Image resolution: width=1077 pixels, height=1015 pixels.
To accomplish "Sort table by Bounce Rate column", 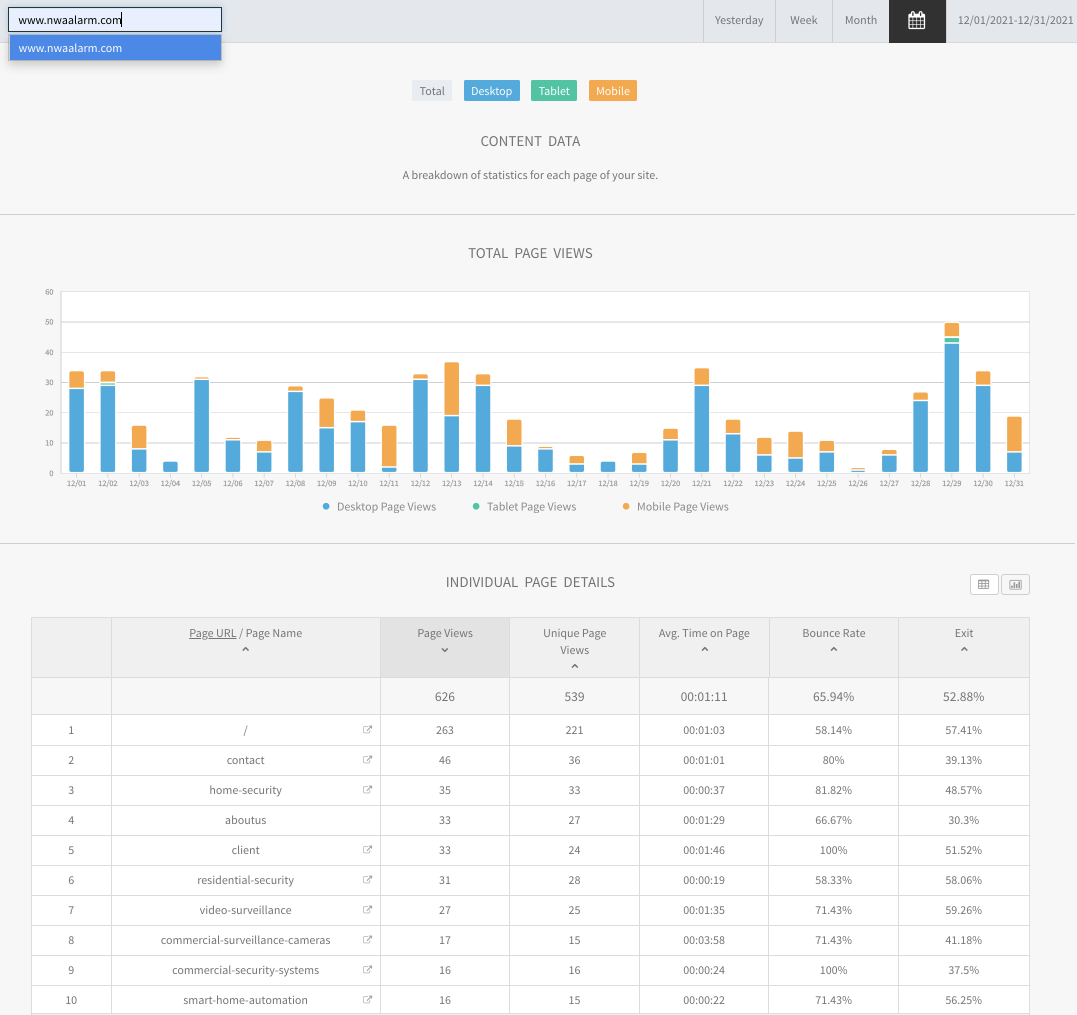I will click(x=833, y=640).
